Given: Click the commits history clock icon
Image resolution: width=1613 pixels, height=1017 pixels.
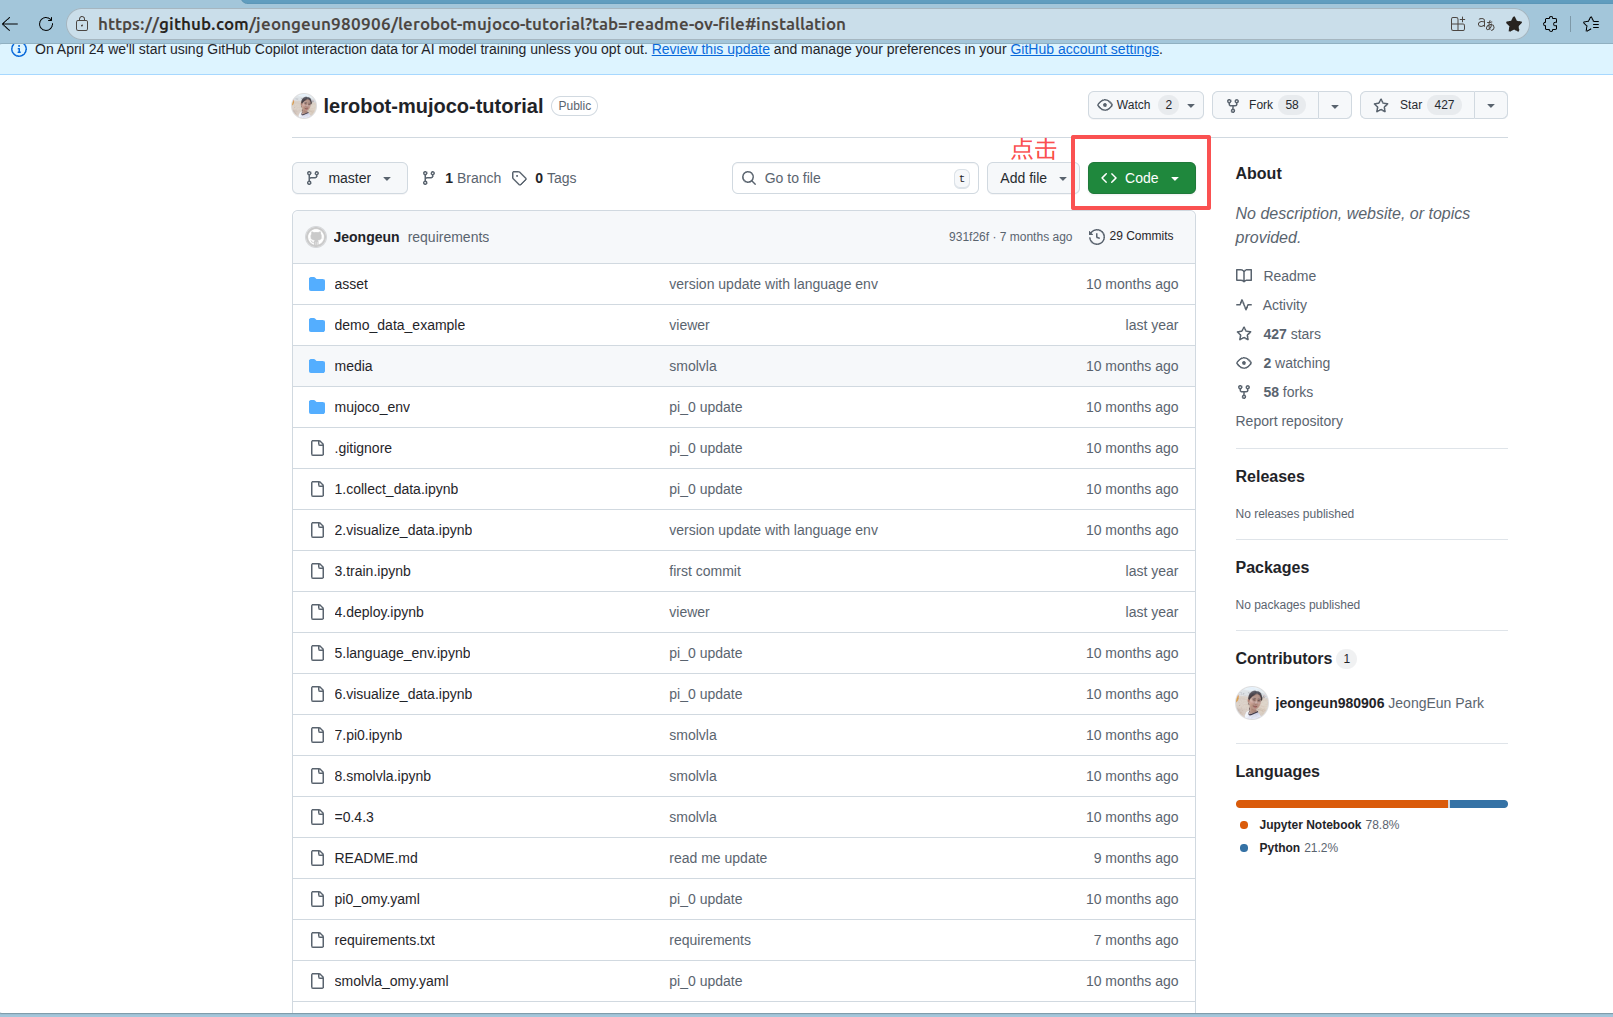Looking at the screenshot, I should coord(1097,237).
